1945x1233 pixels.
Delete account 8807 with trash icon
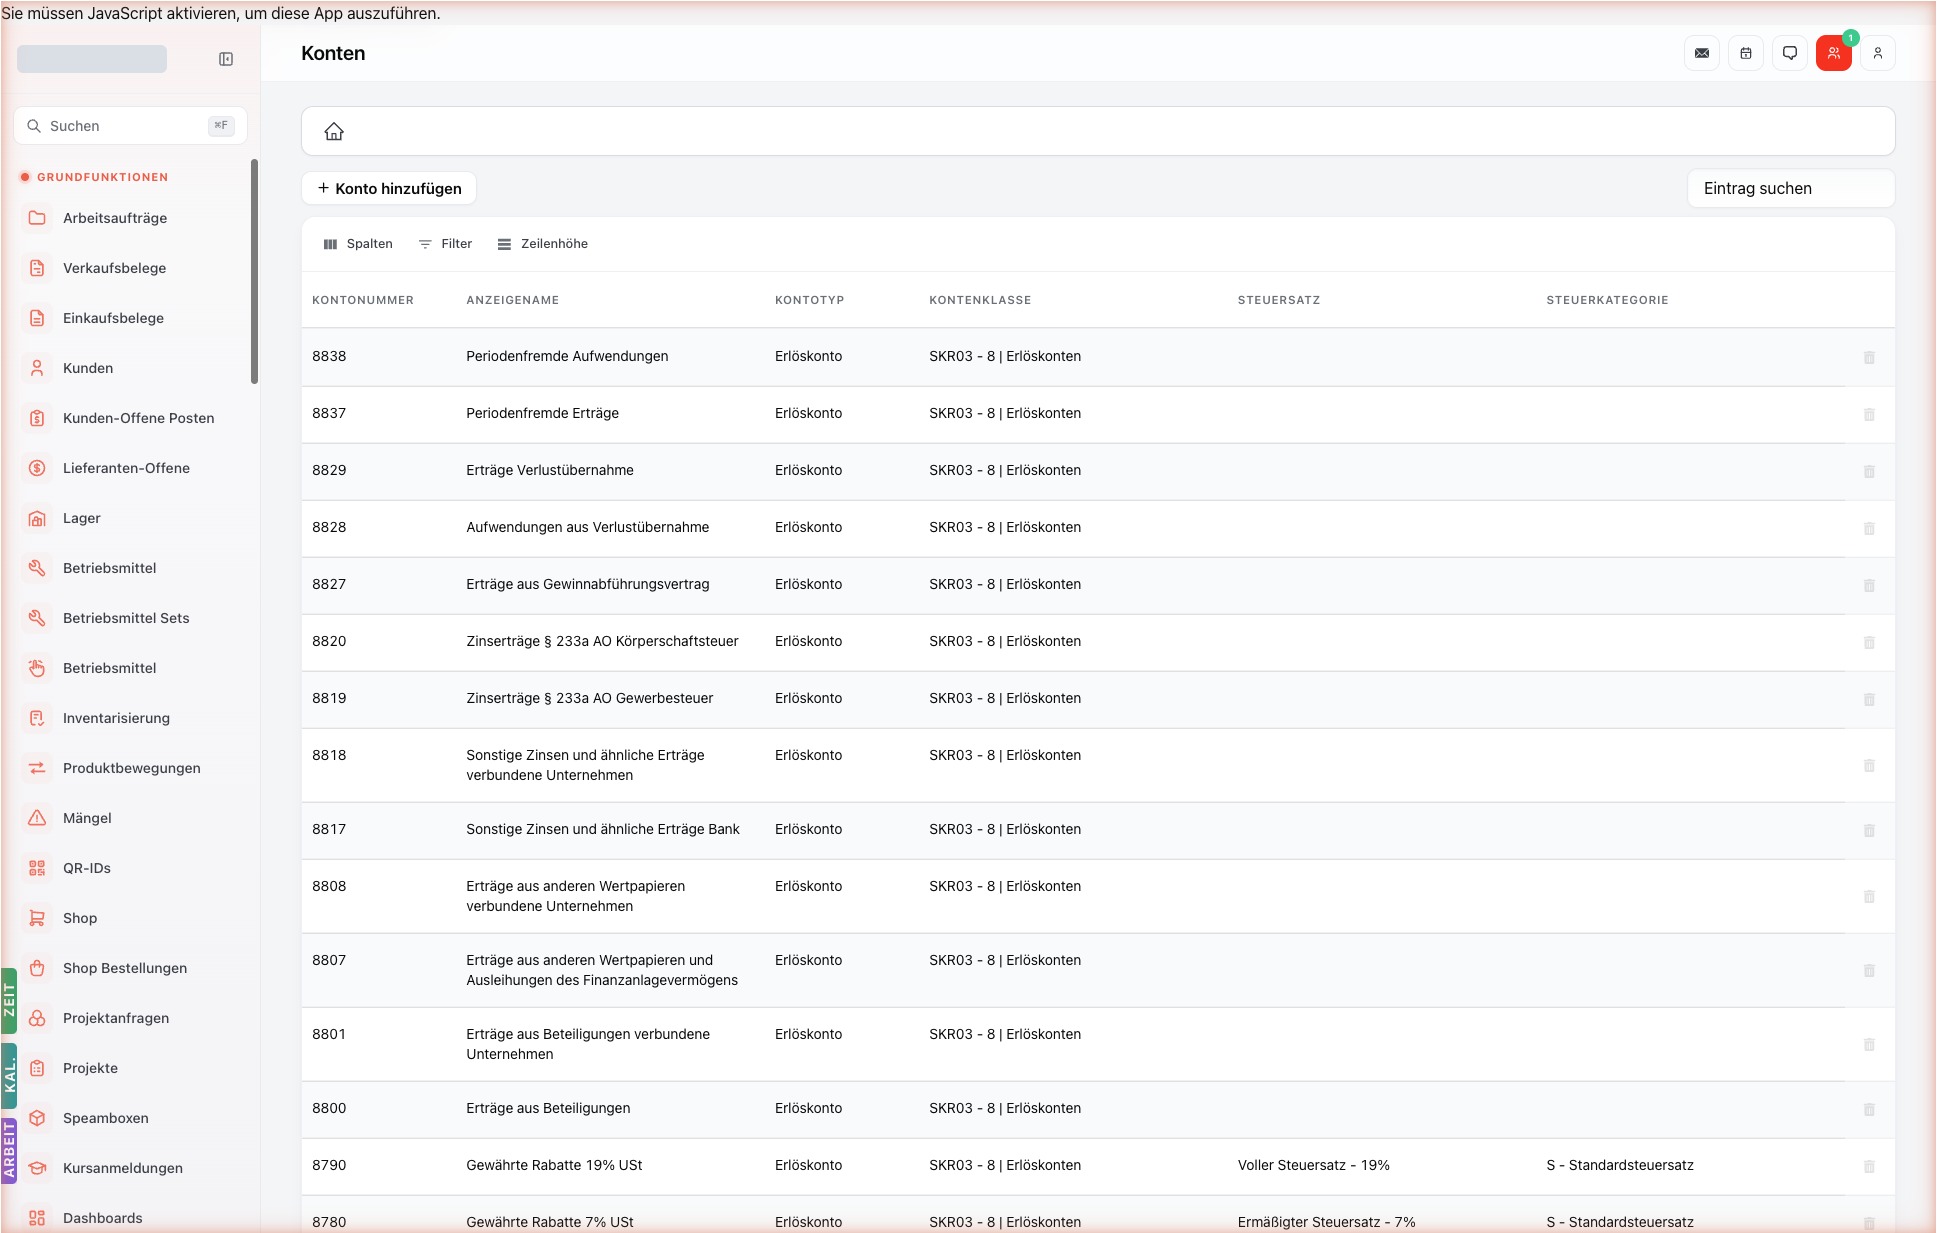coord(1869,970)
